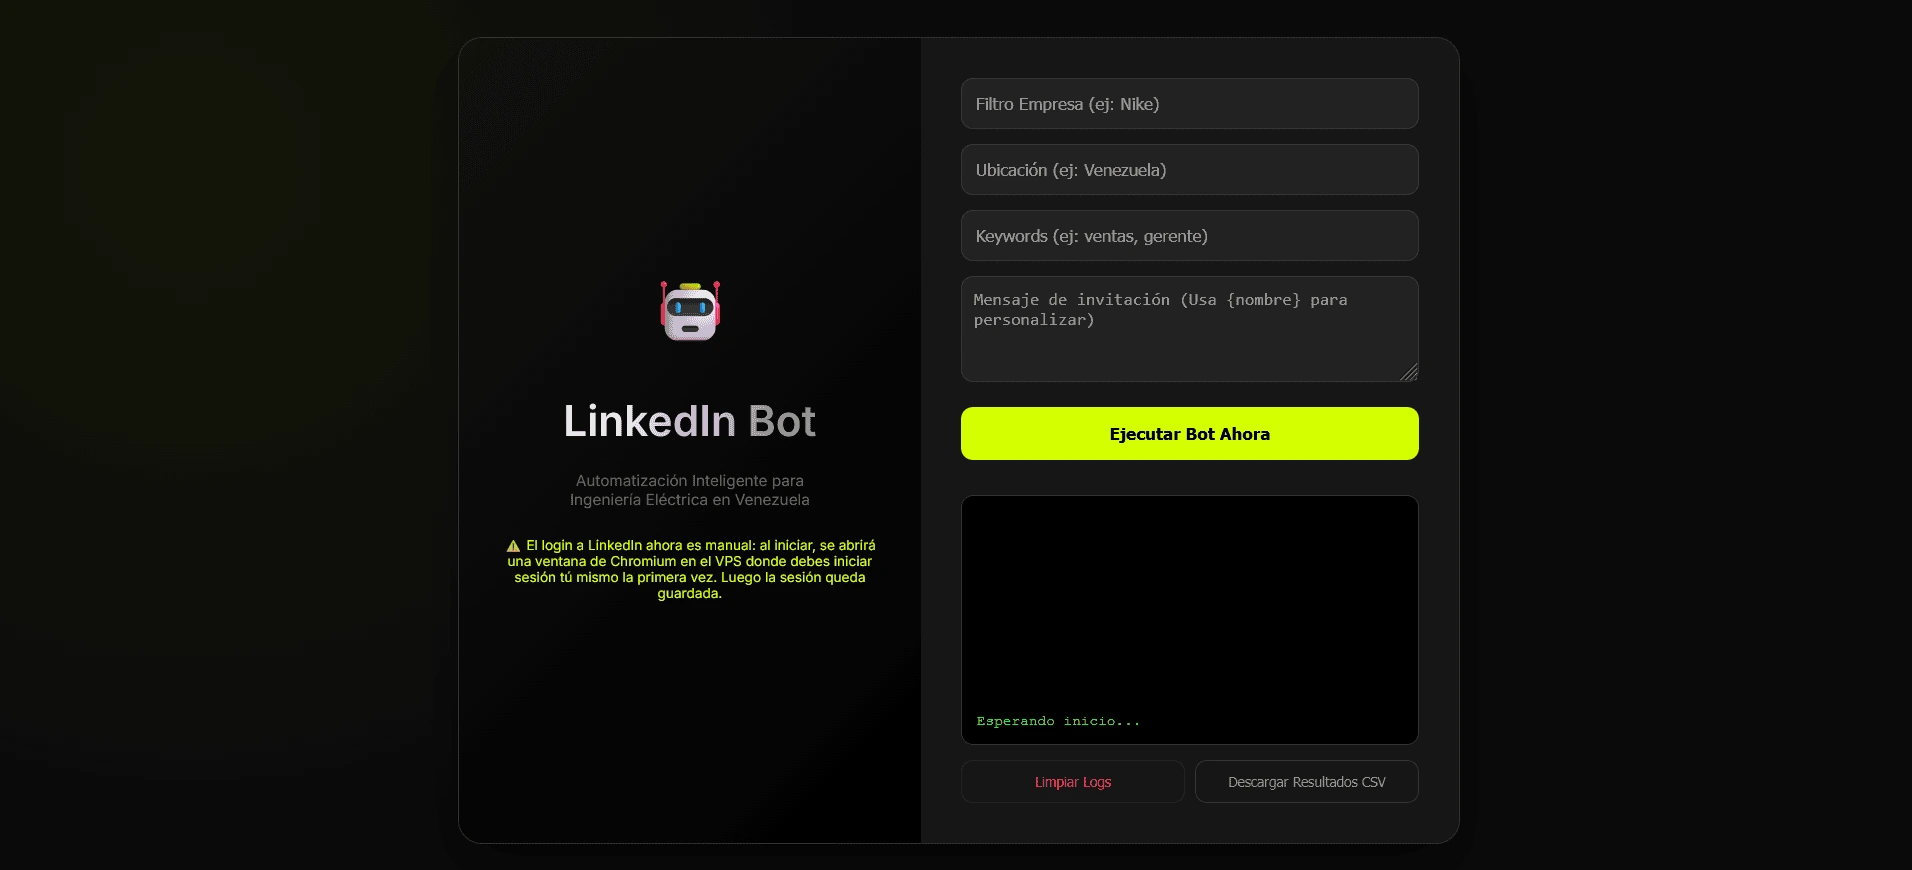This screenshot has width=1912, height=870.
Task: Run the bot with Ejecutar Bot Ahora
Action: [x=1189, y=434]
